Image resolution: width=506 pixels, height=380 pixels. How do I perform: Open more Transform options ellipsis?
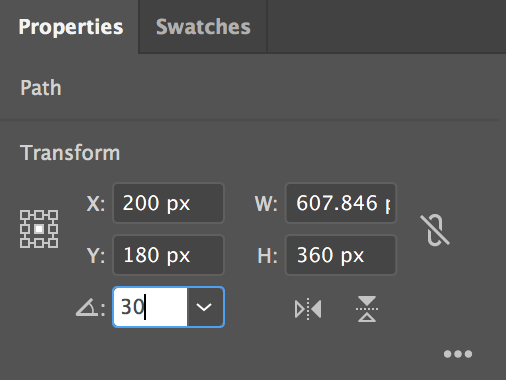458,354
